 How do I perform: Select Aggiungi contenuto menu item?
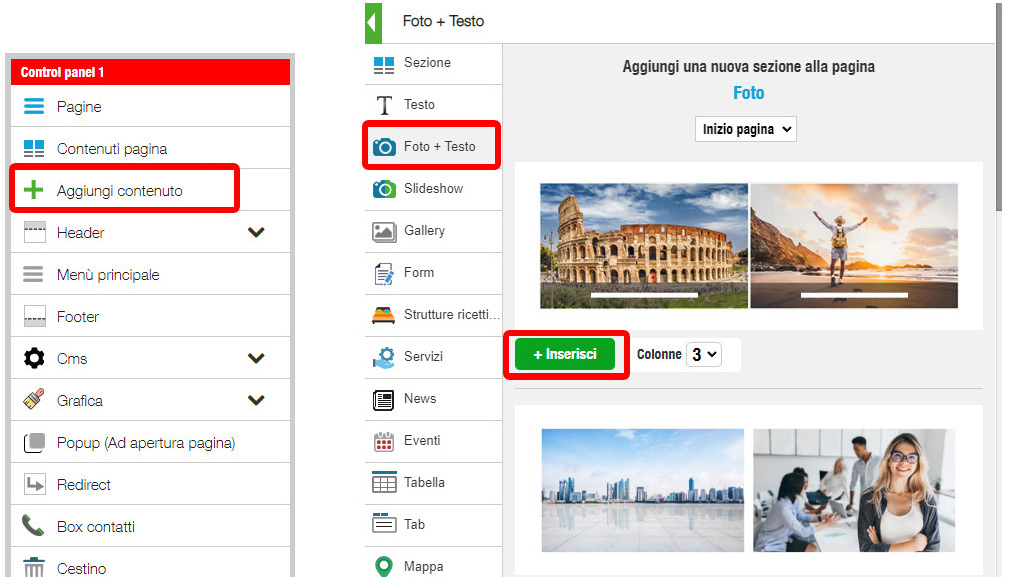pyautogui.click(x=151, y=190)
